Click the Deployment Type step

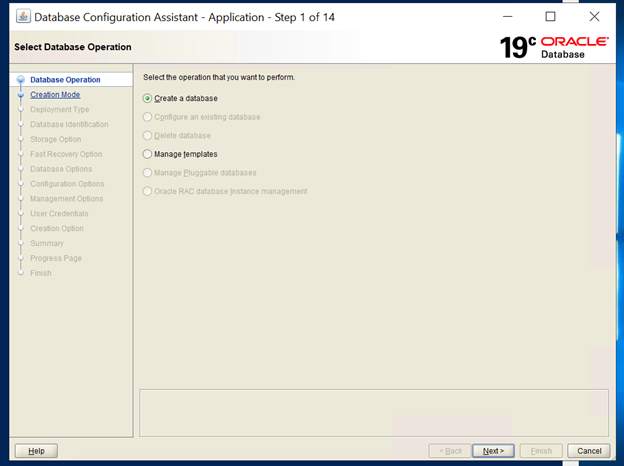60,109
